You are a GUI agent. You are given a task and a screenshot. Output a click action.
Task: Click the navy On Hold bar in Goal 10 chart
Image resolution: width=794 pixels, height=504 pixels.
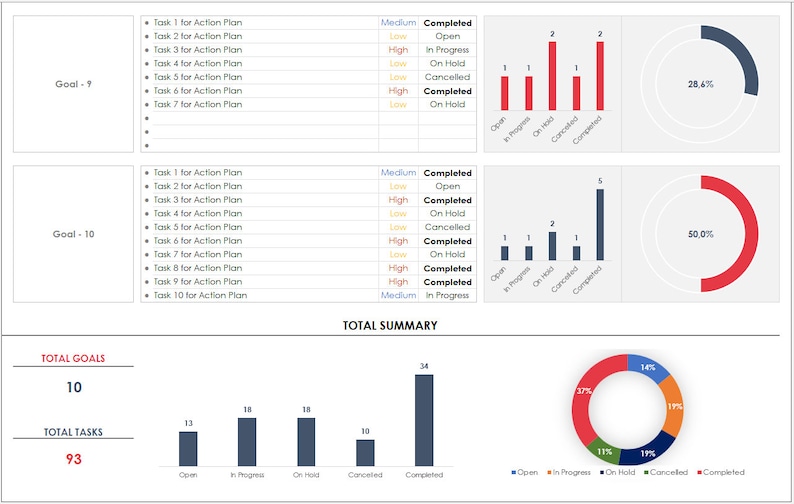coord(552,246)
